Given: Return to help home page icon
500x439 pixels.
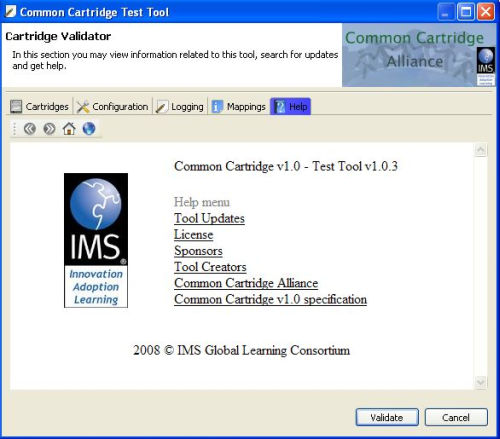Looking at the screenshot, I should pos(69,129).
